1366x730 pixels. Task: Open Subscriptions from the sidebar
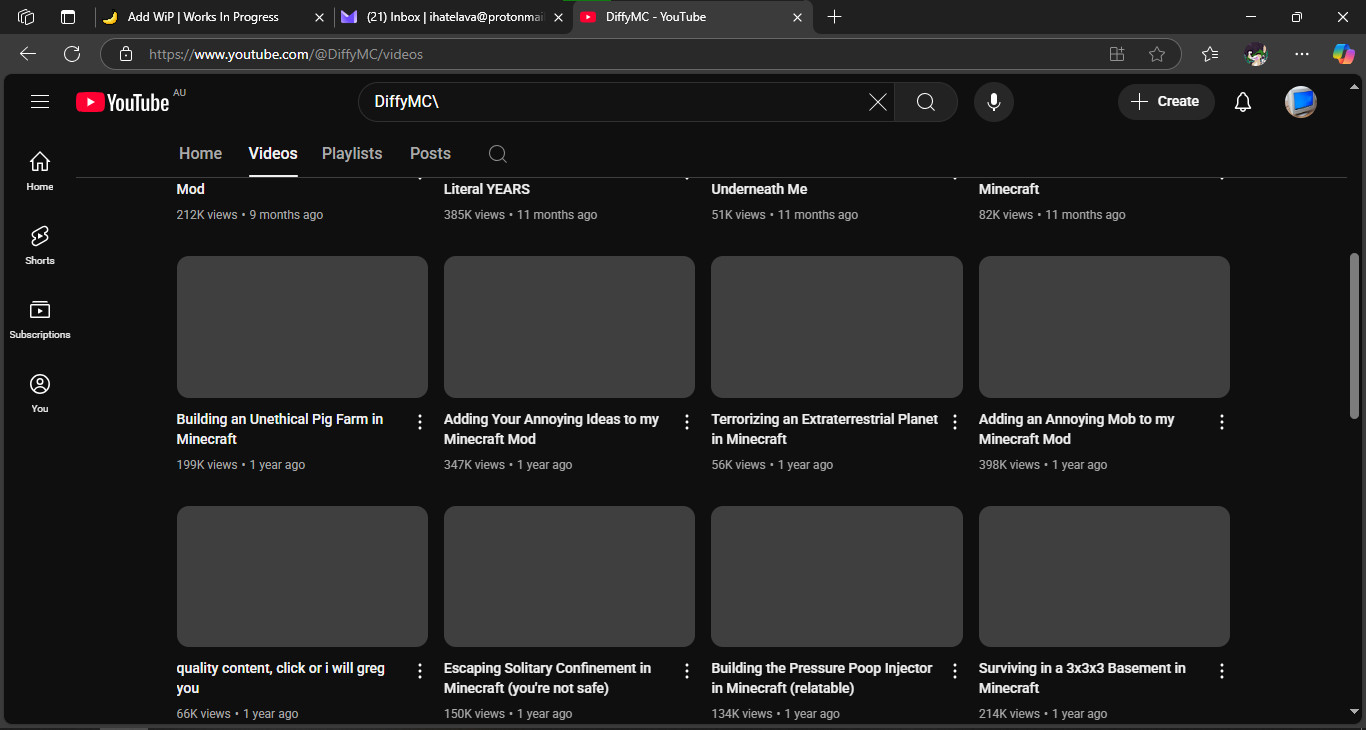pos(40,319)
